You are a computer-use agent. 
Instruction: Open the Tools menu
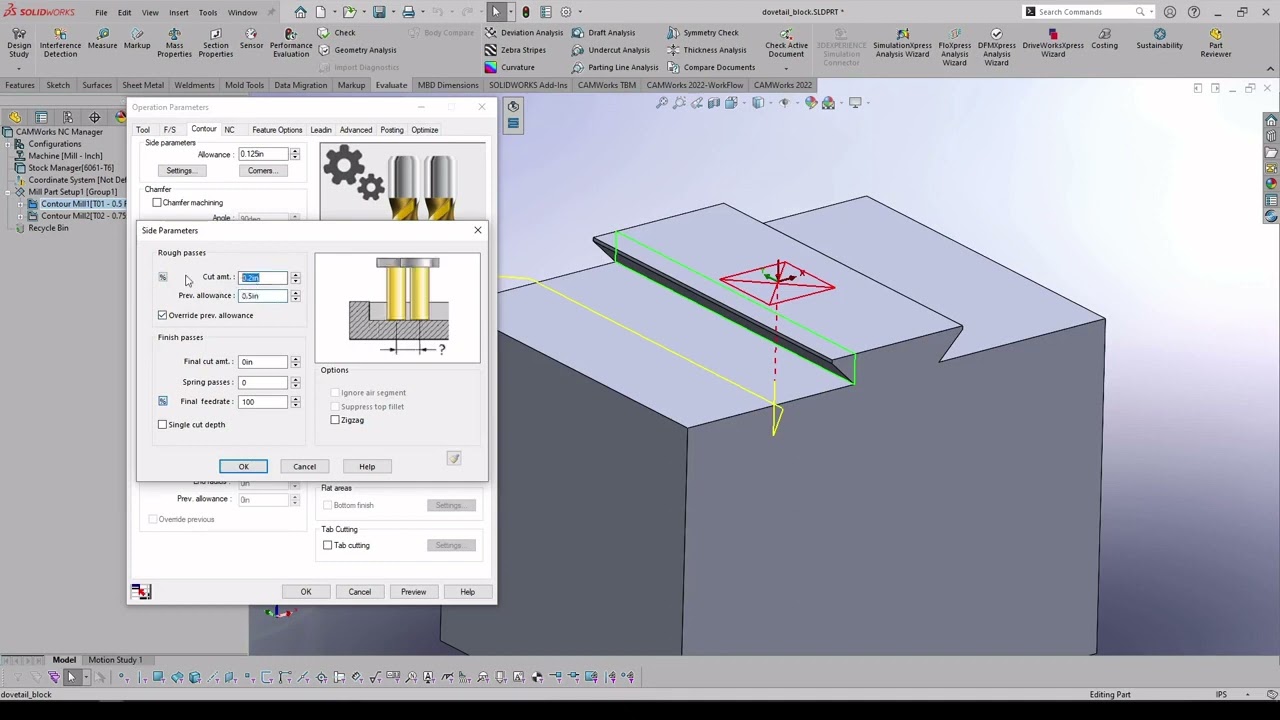coord(208,12)
